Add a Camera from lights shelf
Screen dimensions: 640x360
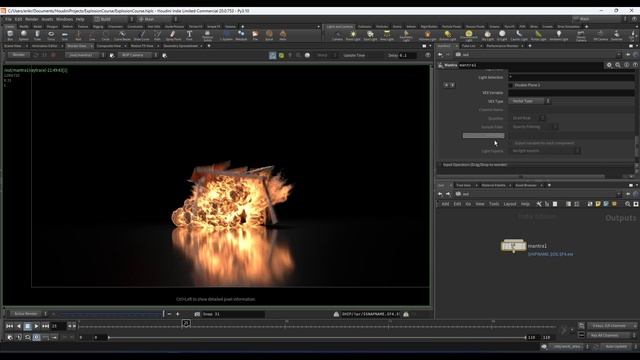337,36
